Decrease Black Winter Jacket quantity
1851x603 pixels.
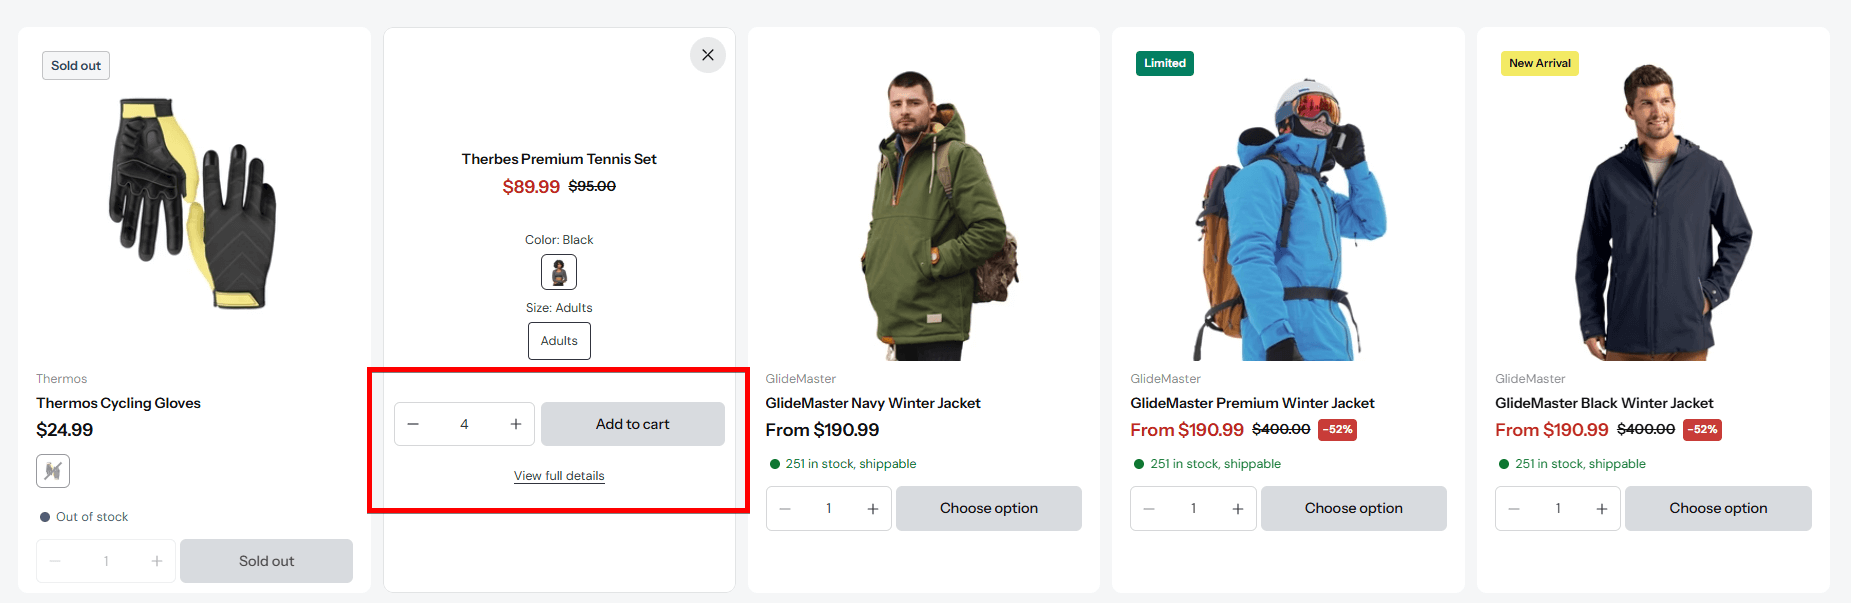[x=1514, y=509]
